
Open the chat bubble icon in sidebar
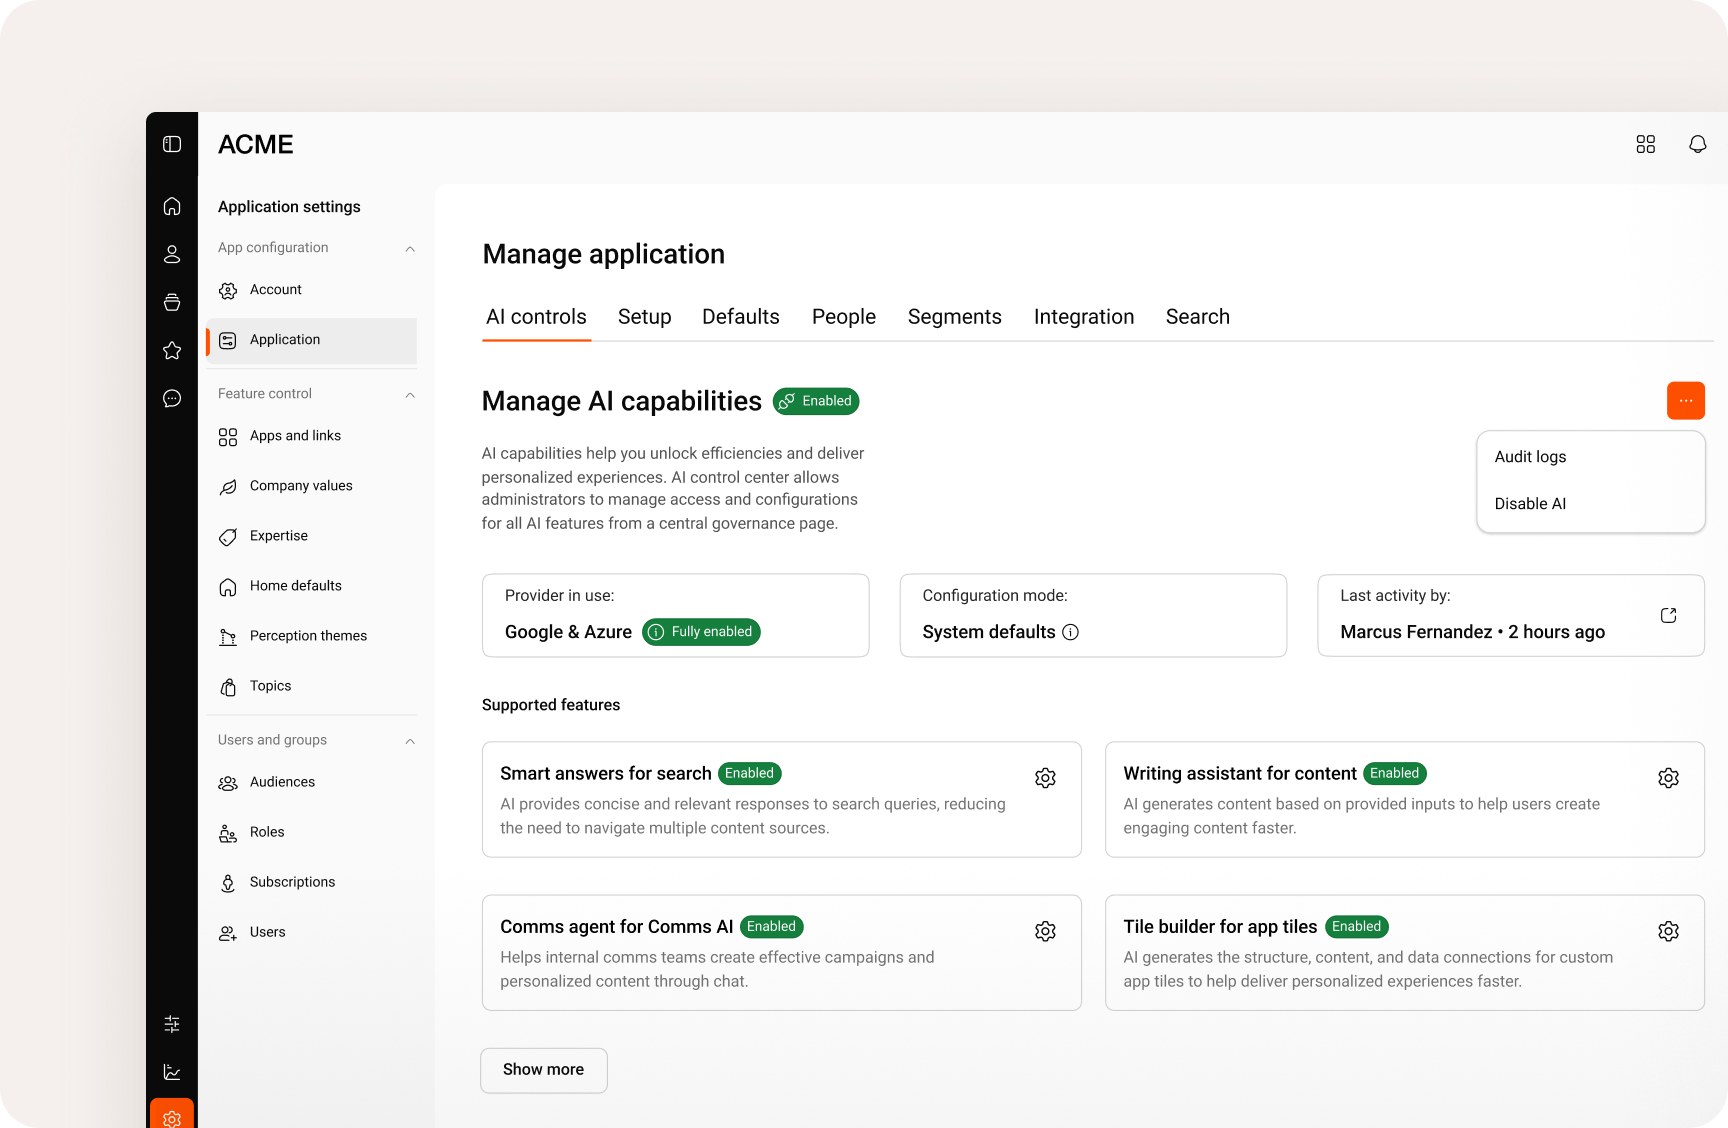click(172, 398)
